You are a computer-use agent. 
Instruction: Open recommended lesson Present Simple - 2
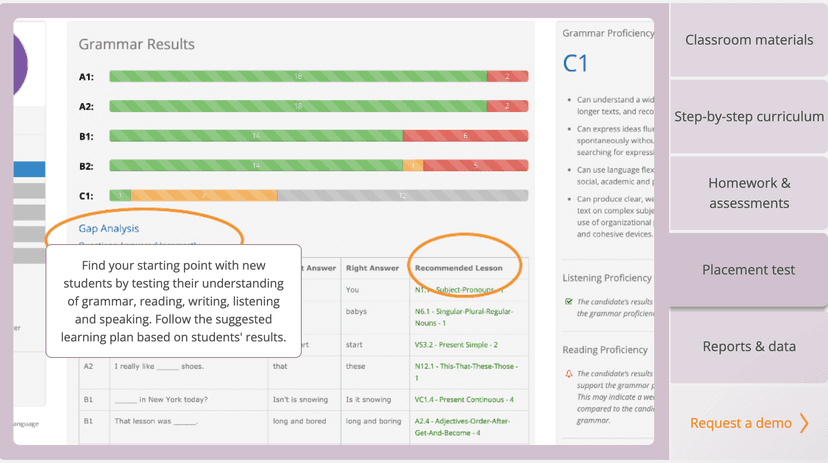(456, 344)
